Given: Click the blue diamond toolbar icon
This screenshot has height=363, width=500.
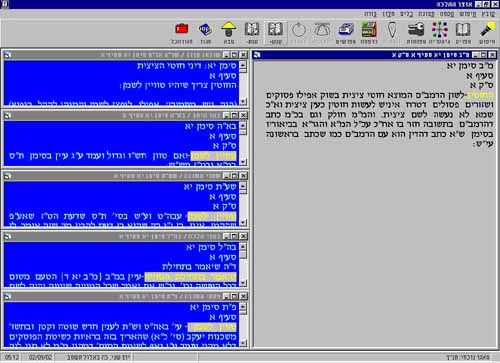Looking at the screenshot, I should (x=205, y=30).
